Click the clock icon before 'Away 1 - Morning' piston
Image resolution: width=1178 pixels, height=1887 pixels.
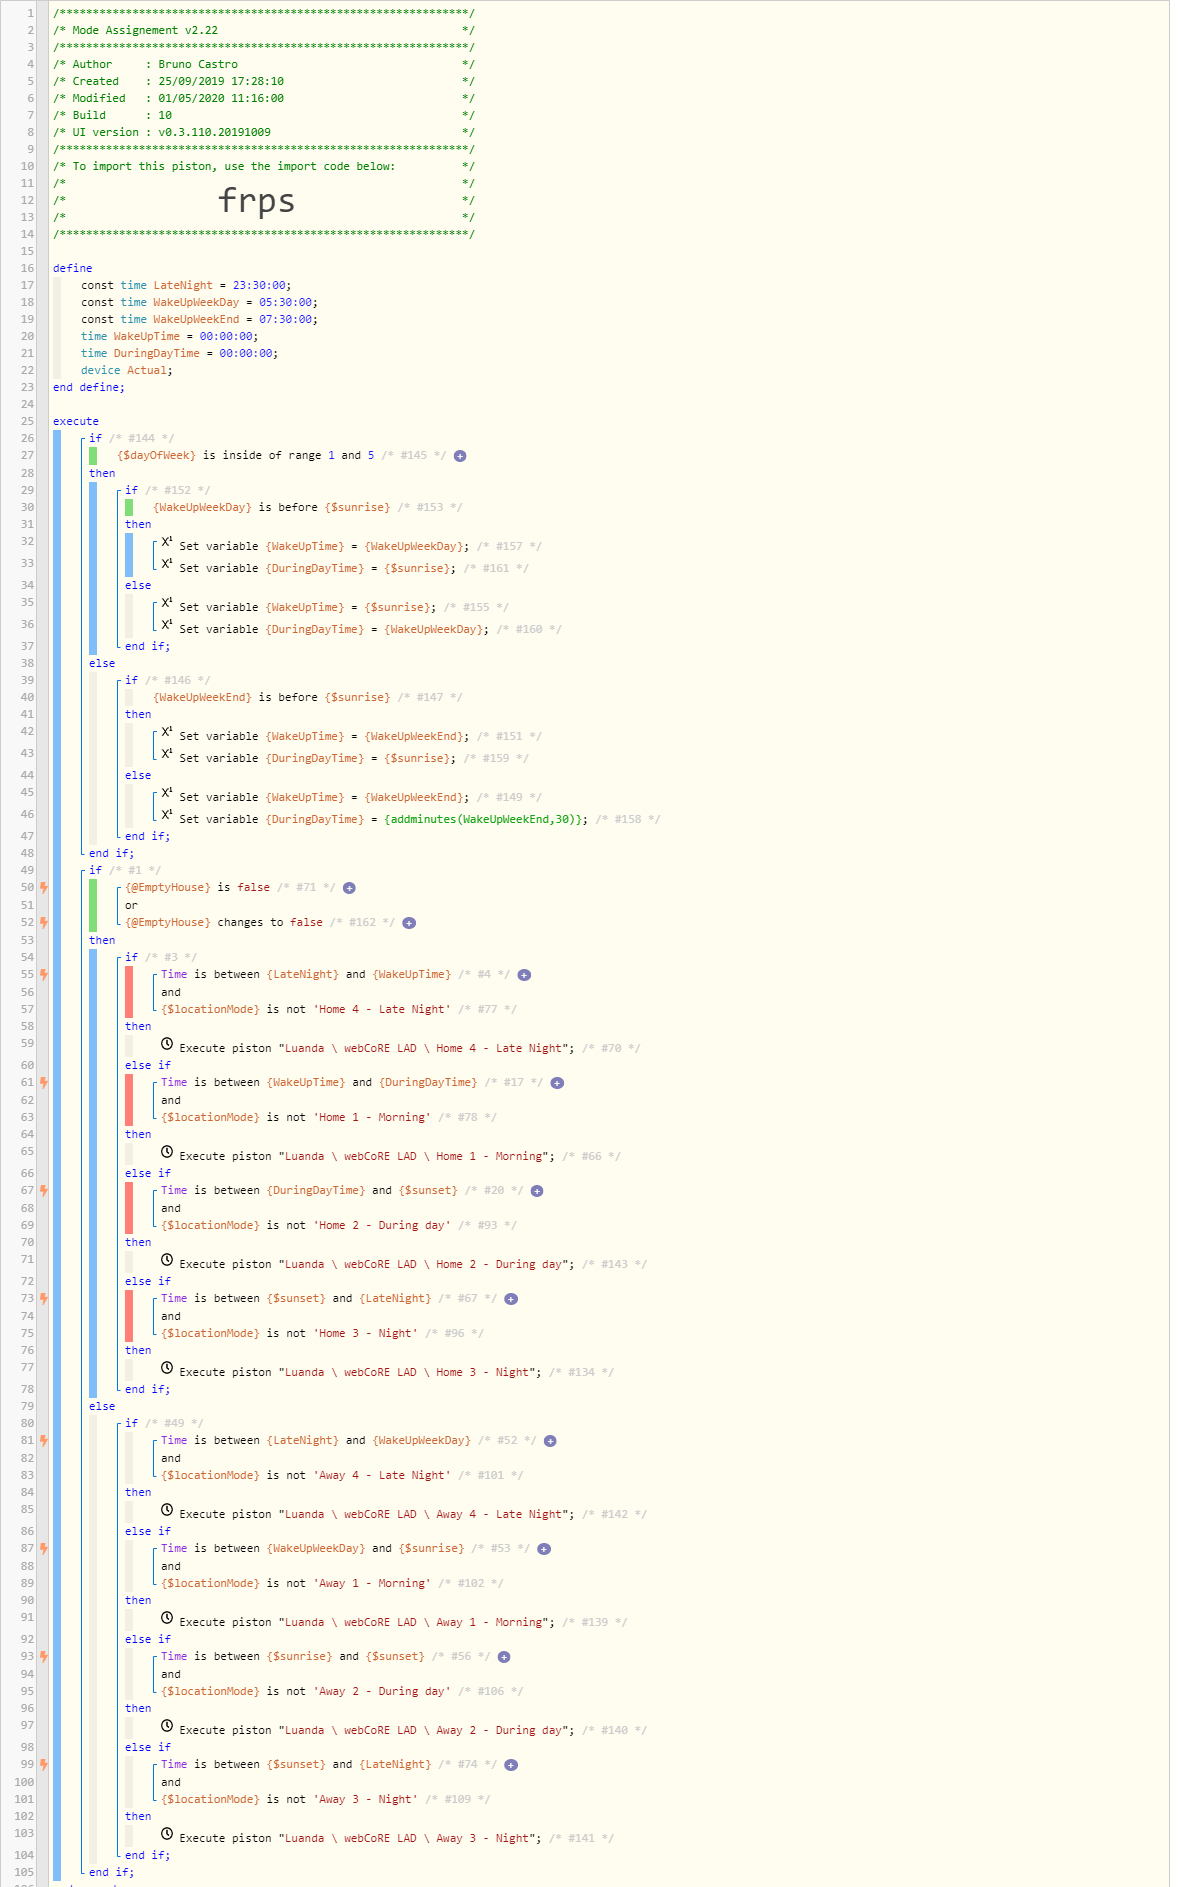(x=167, y=1618)
